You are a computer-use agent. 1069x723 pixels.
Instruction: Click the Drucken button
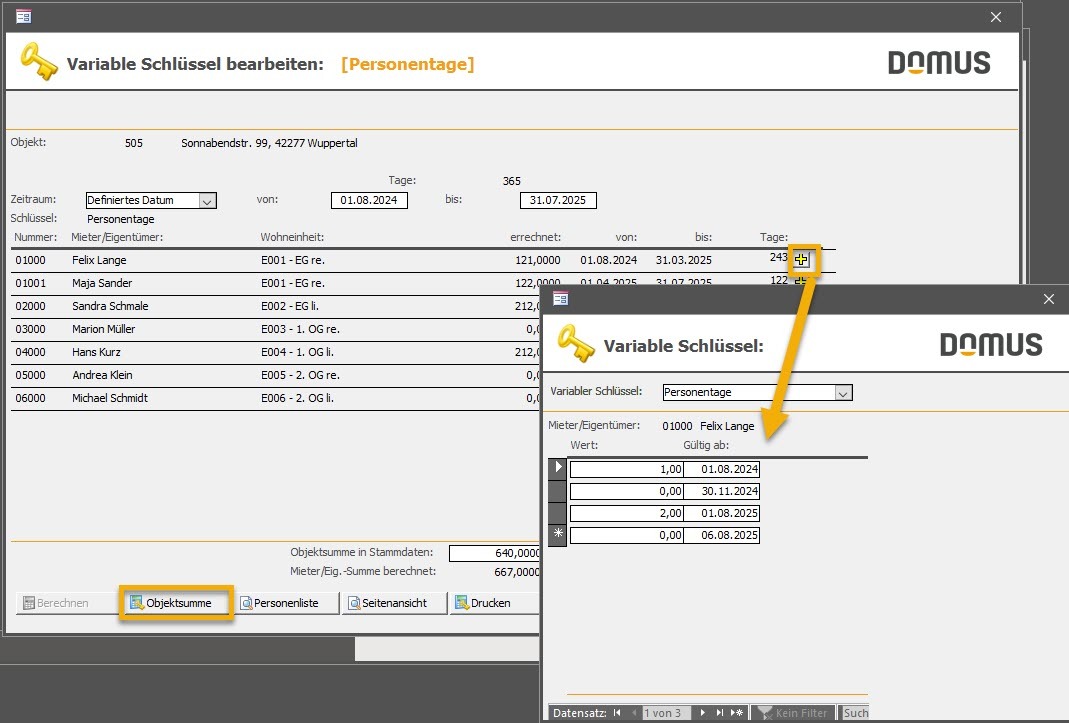click(494, 603)
